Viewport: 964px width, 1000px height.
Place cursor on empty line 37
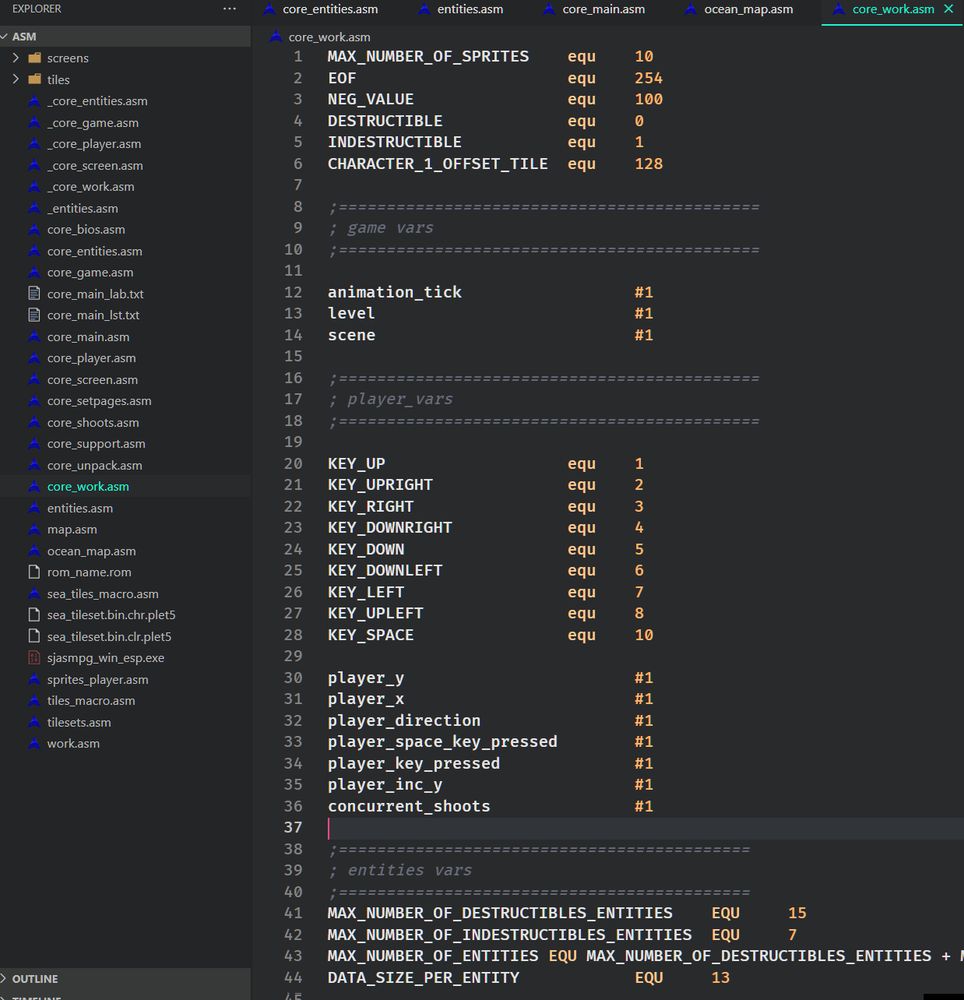[x=600, y=828]
